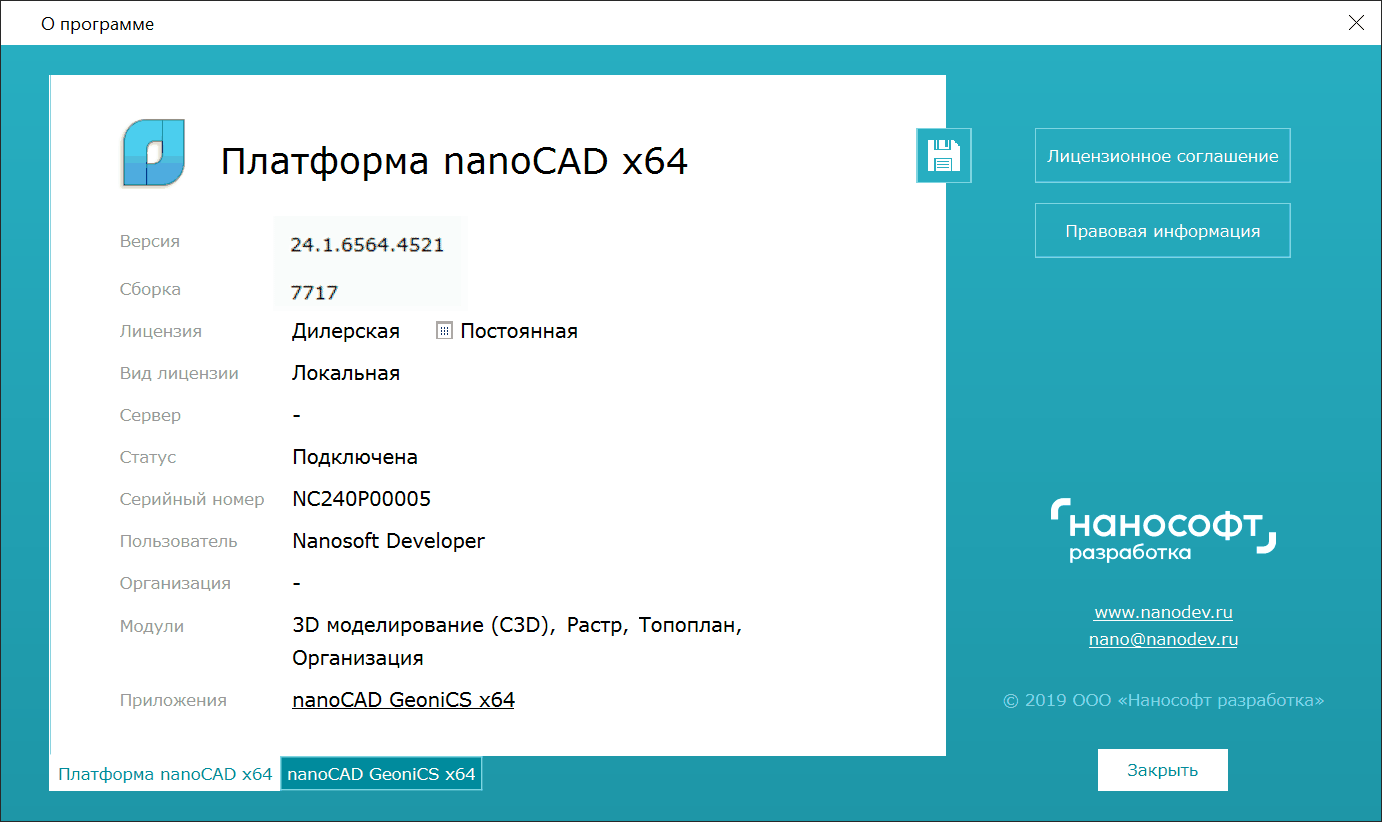Open the Правовая информация dialog
Screen dimensions: 1382x822
tap(1162, 230)
